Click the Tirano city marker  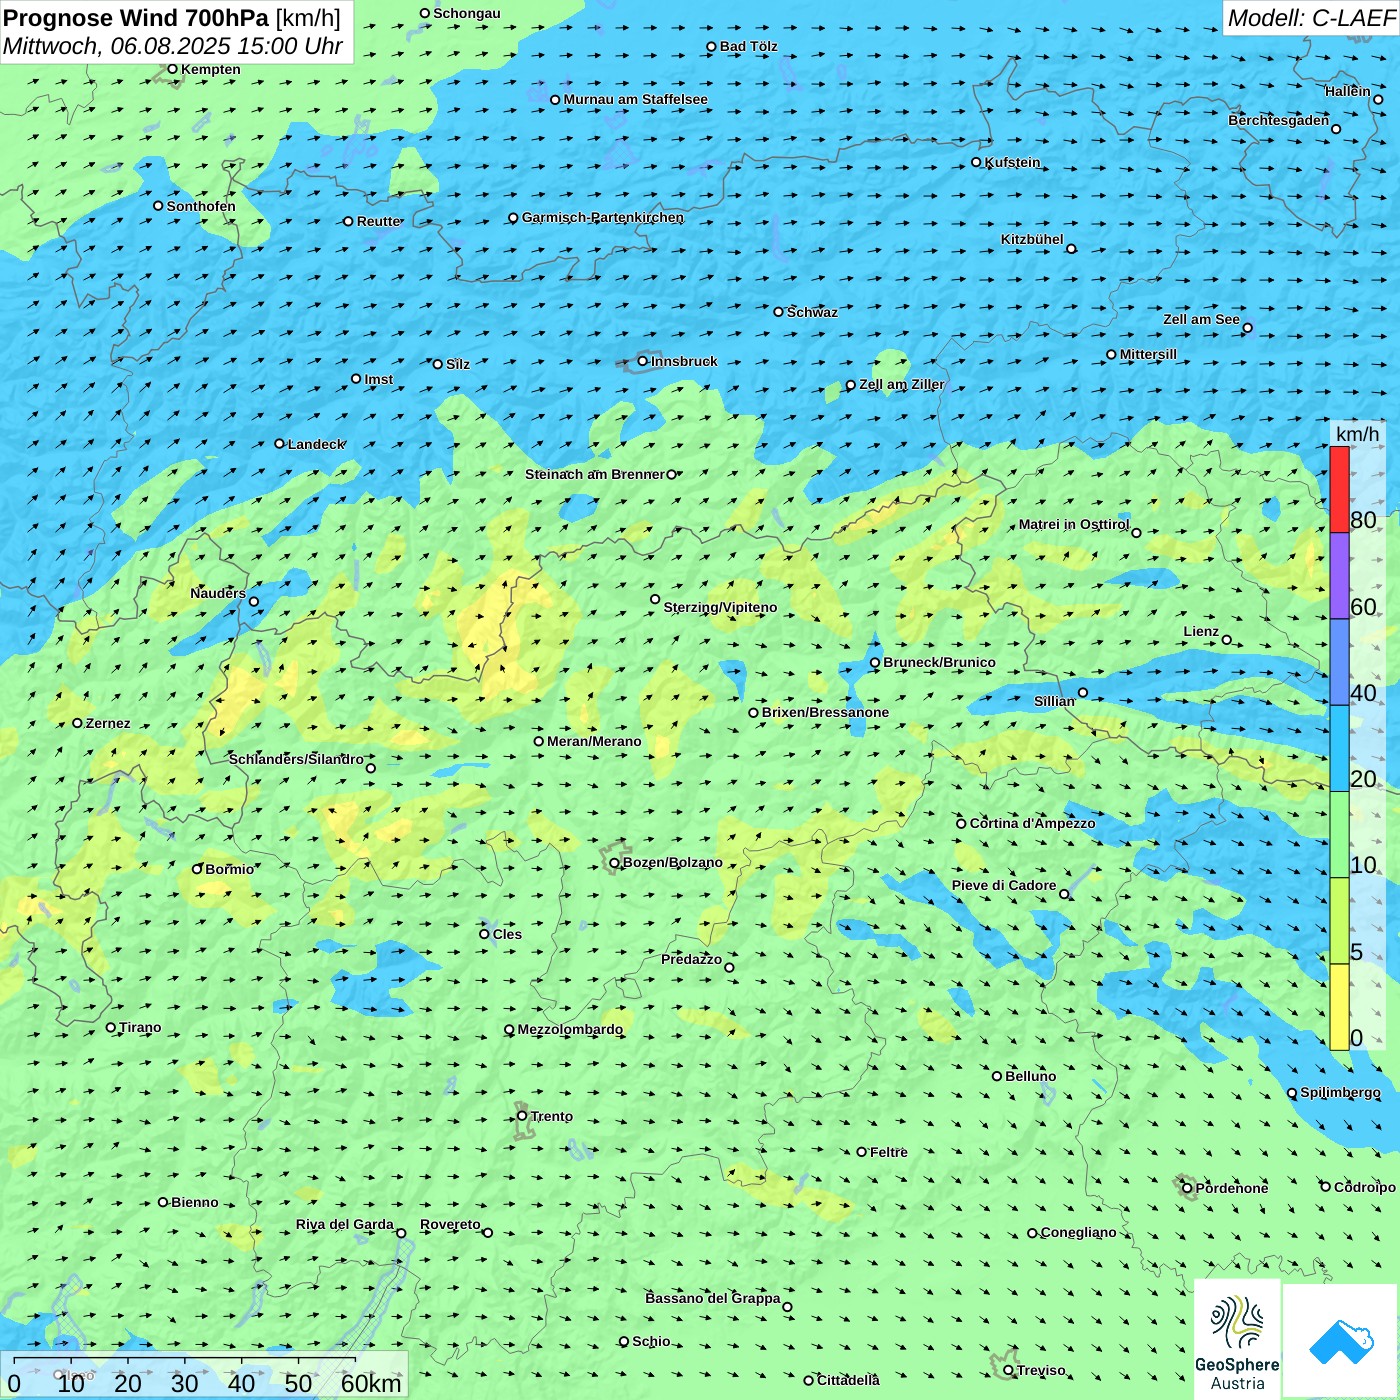111,1027
